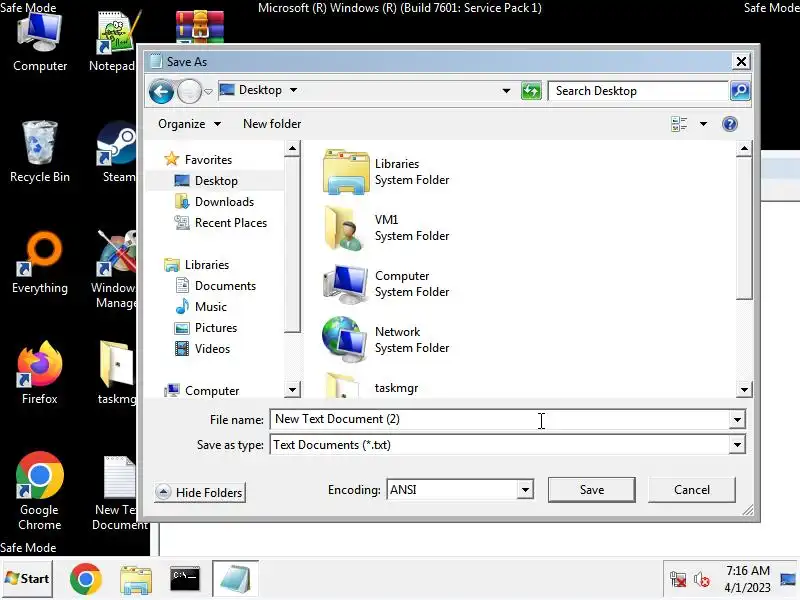
Task: Open Chrome from the taskbar
Action: 86,579
